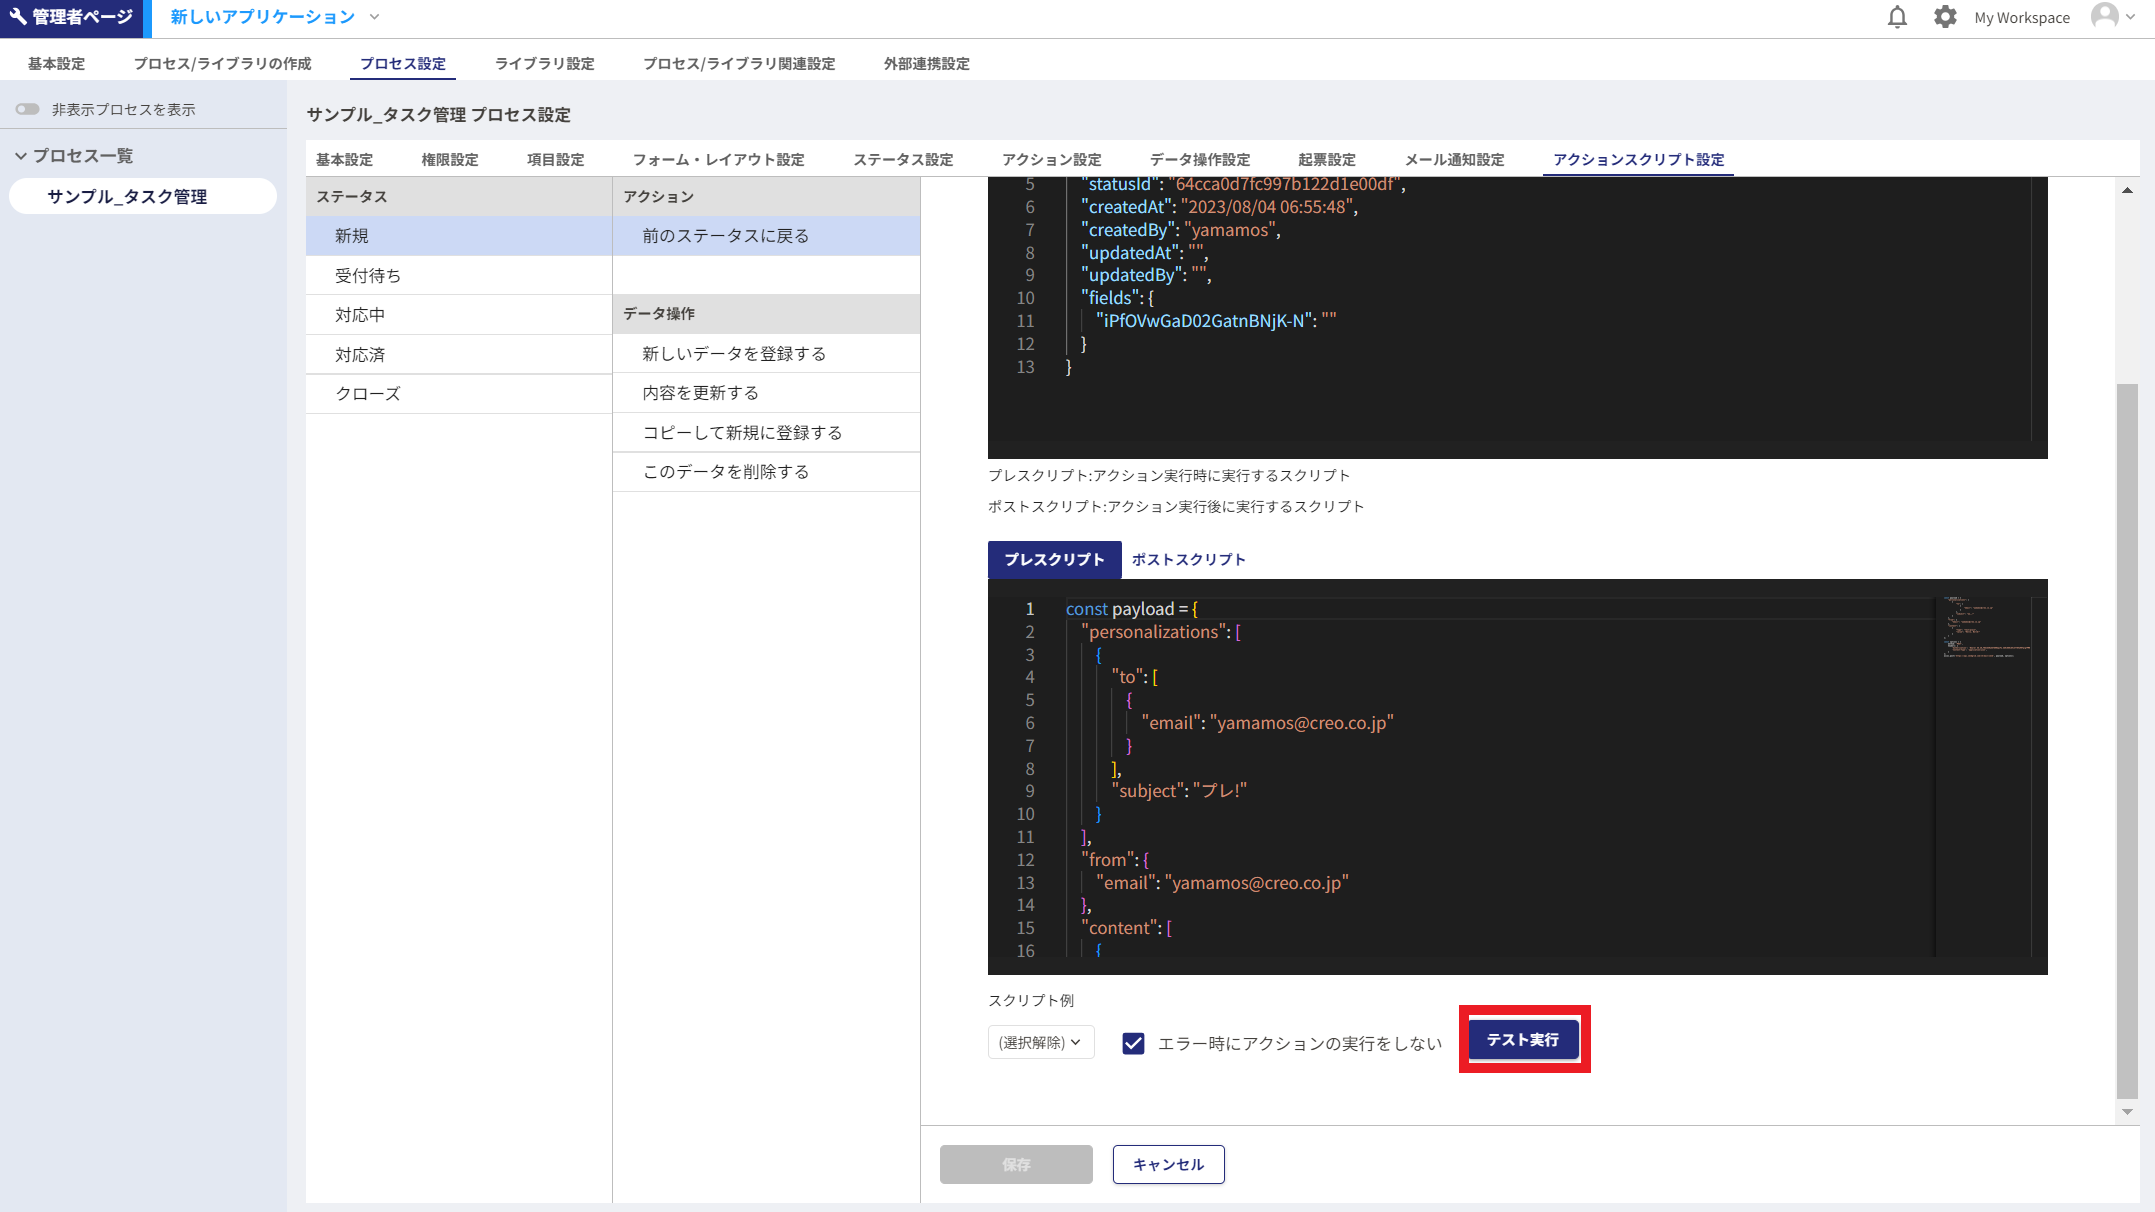The image size is (2155, 1212).
Task: Switch to 項目設定 sub-tab
Action: [x=556, y=159]
